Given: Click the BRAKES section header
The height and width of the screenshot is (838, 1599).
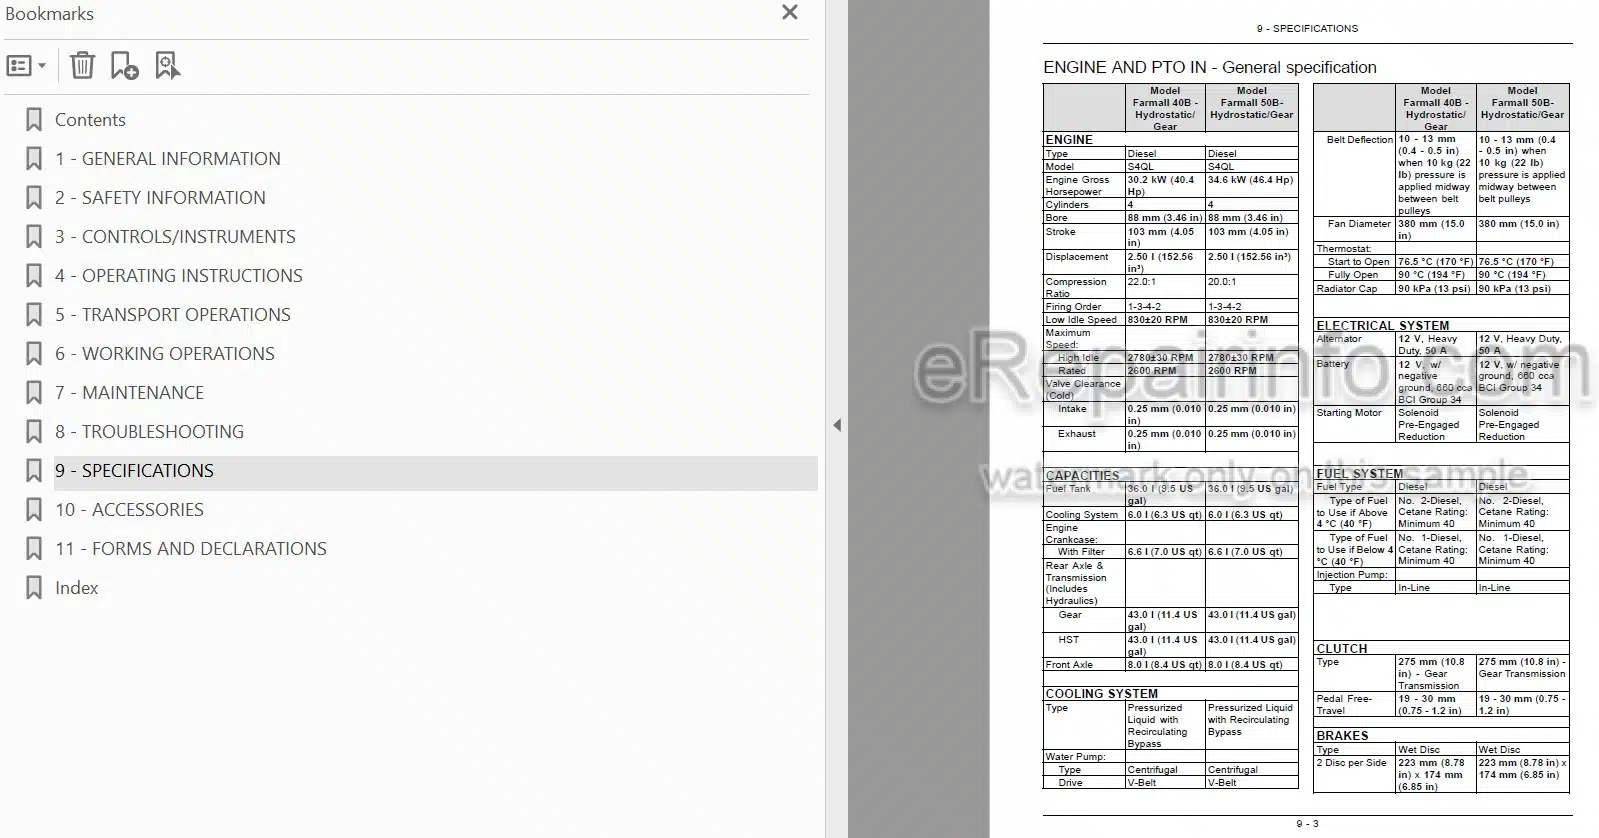Looking at the screenshot, I should tap(1342, 736).
